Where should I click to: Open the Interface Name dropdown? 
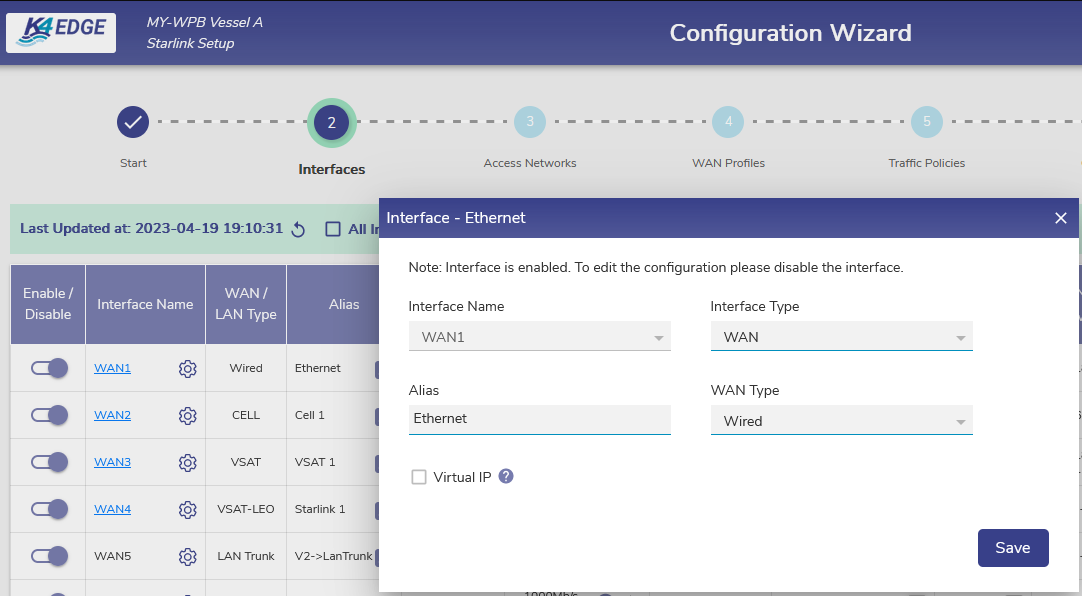tap(539, 337)
